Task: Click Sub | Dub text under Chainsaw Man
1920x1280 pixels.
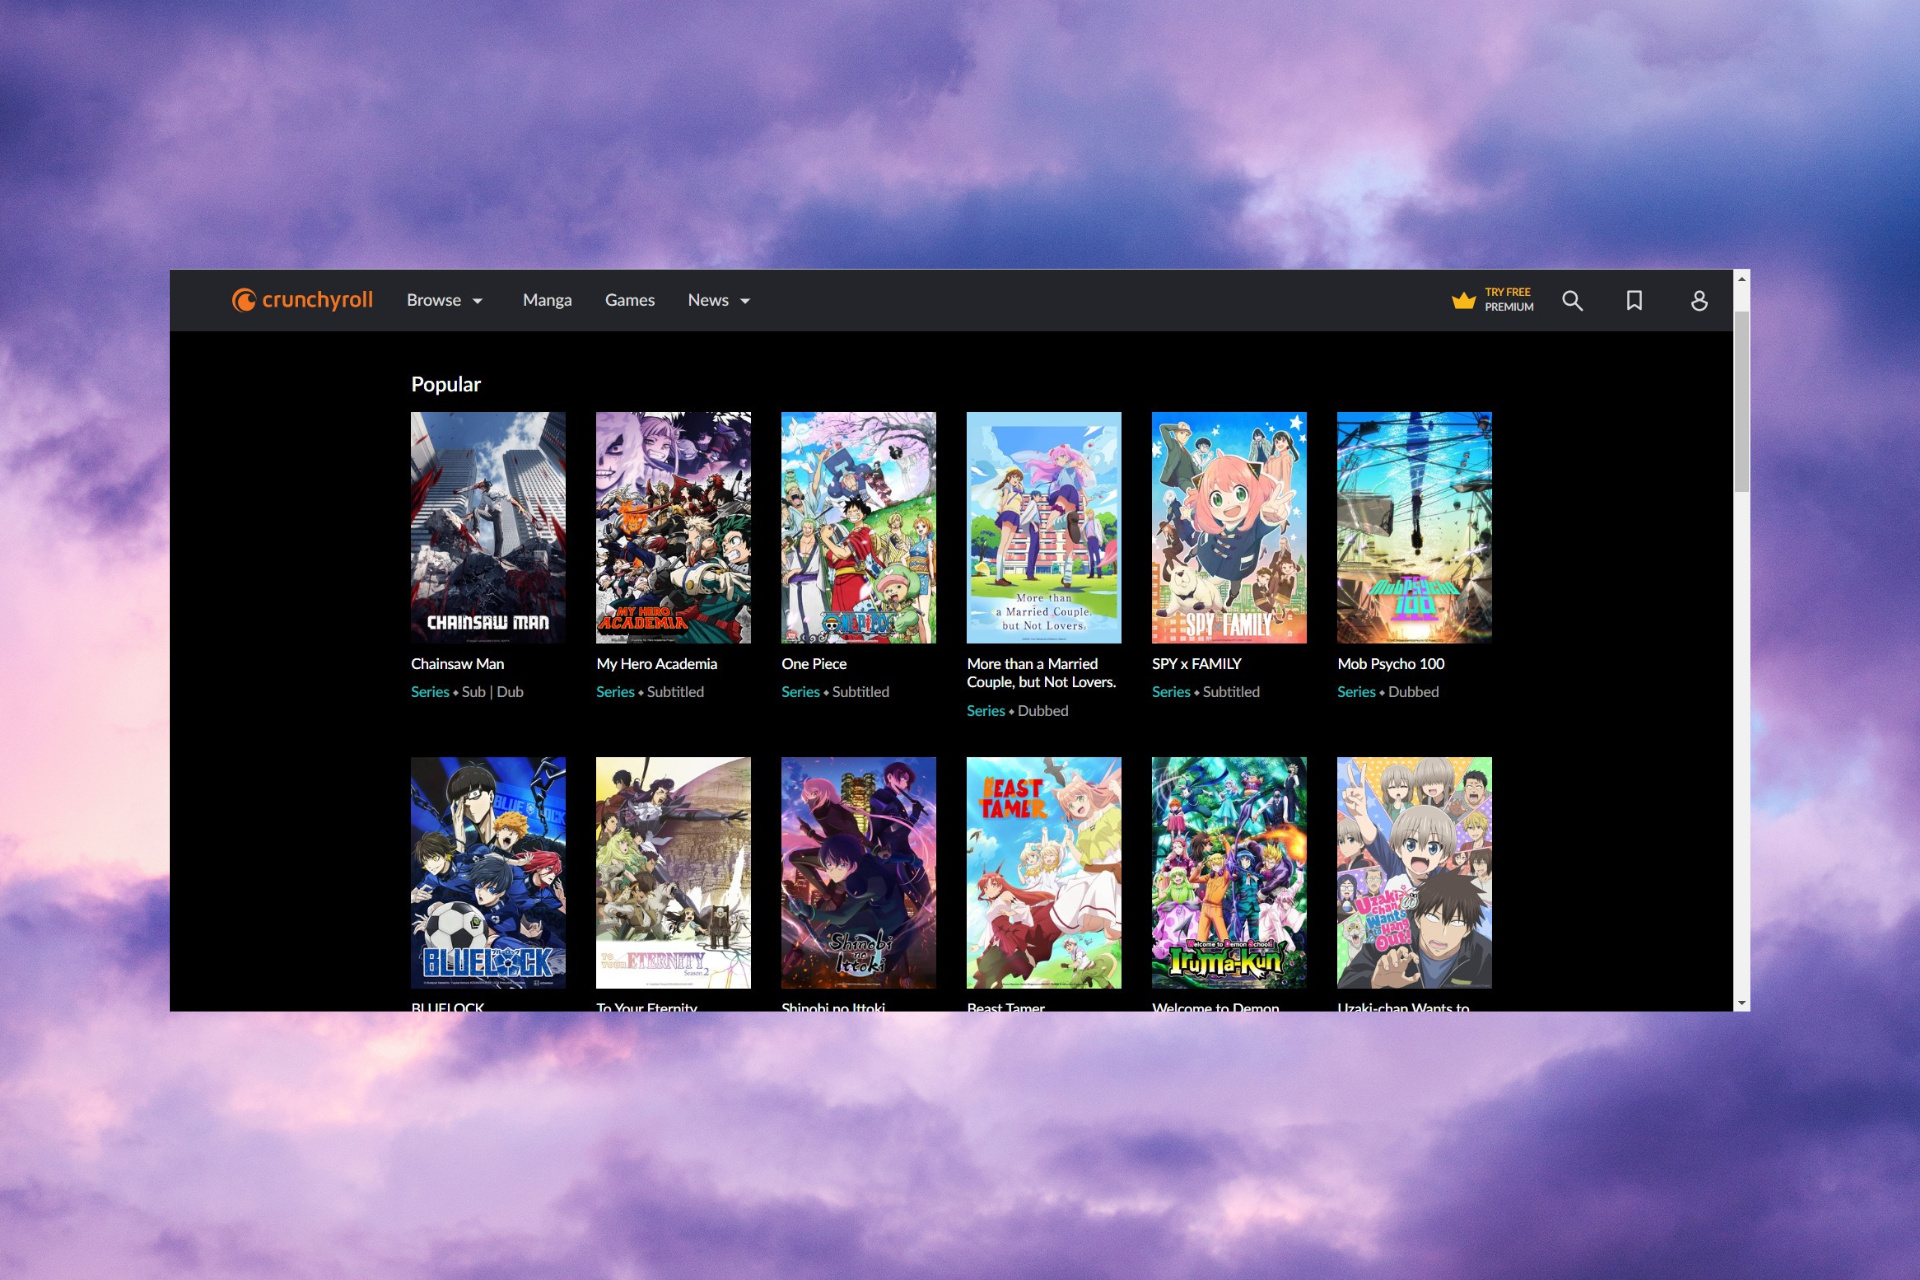Action: (492, 692)
